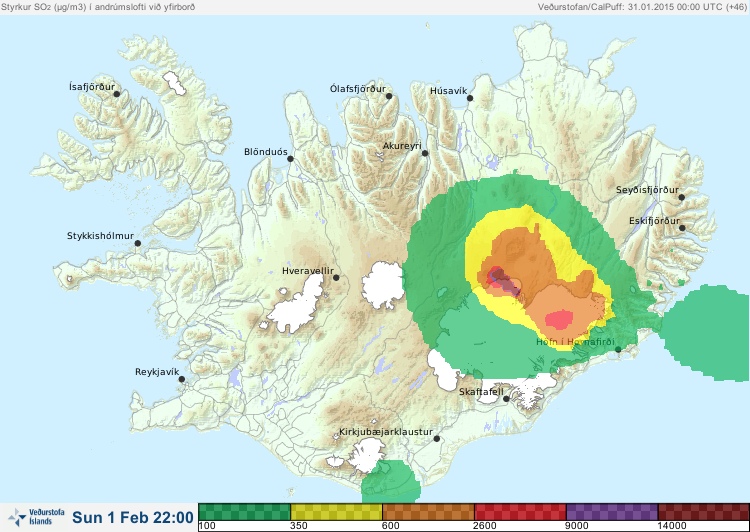The height and width of the screenshot is (532, 750).
Task: Click the Kirkjubæjarklaustur marker dot
Action: [437, 439]
